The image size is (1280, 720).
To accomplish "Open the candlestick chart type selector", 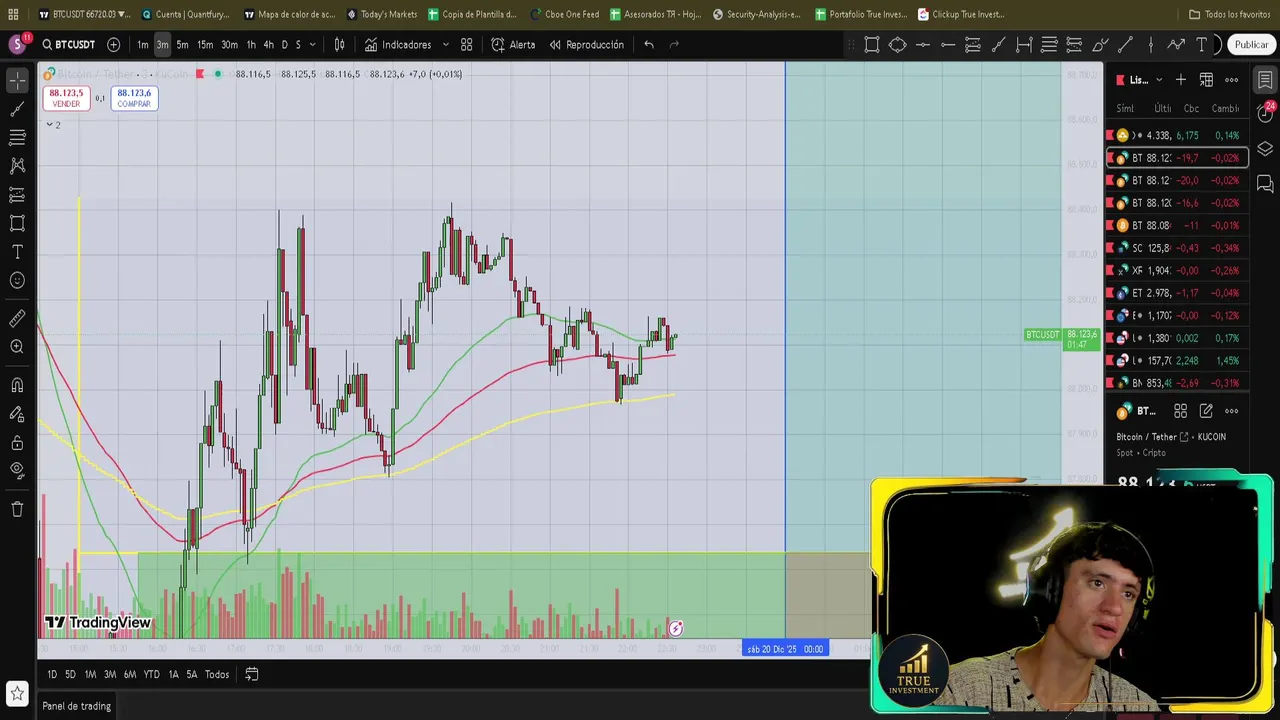I will 340,45.
